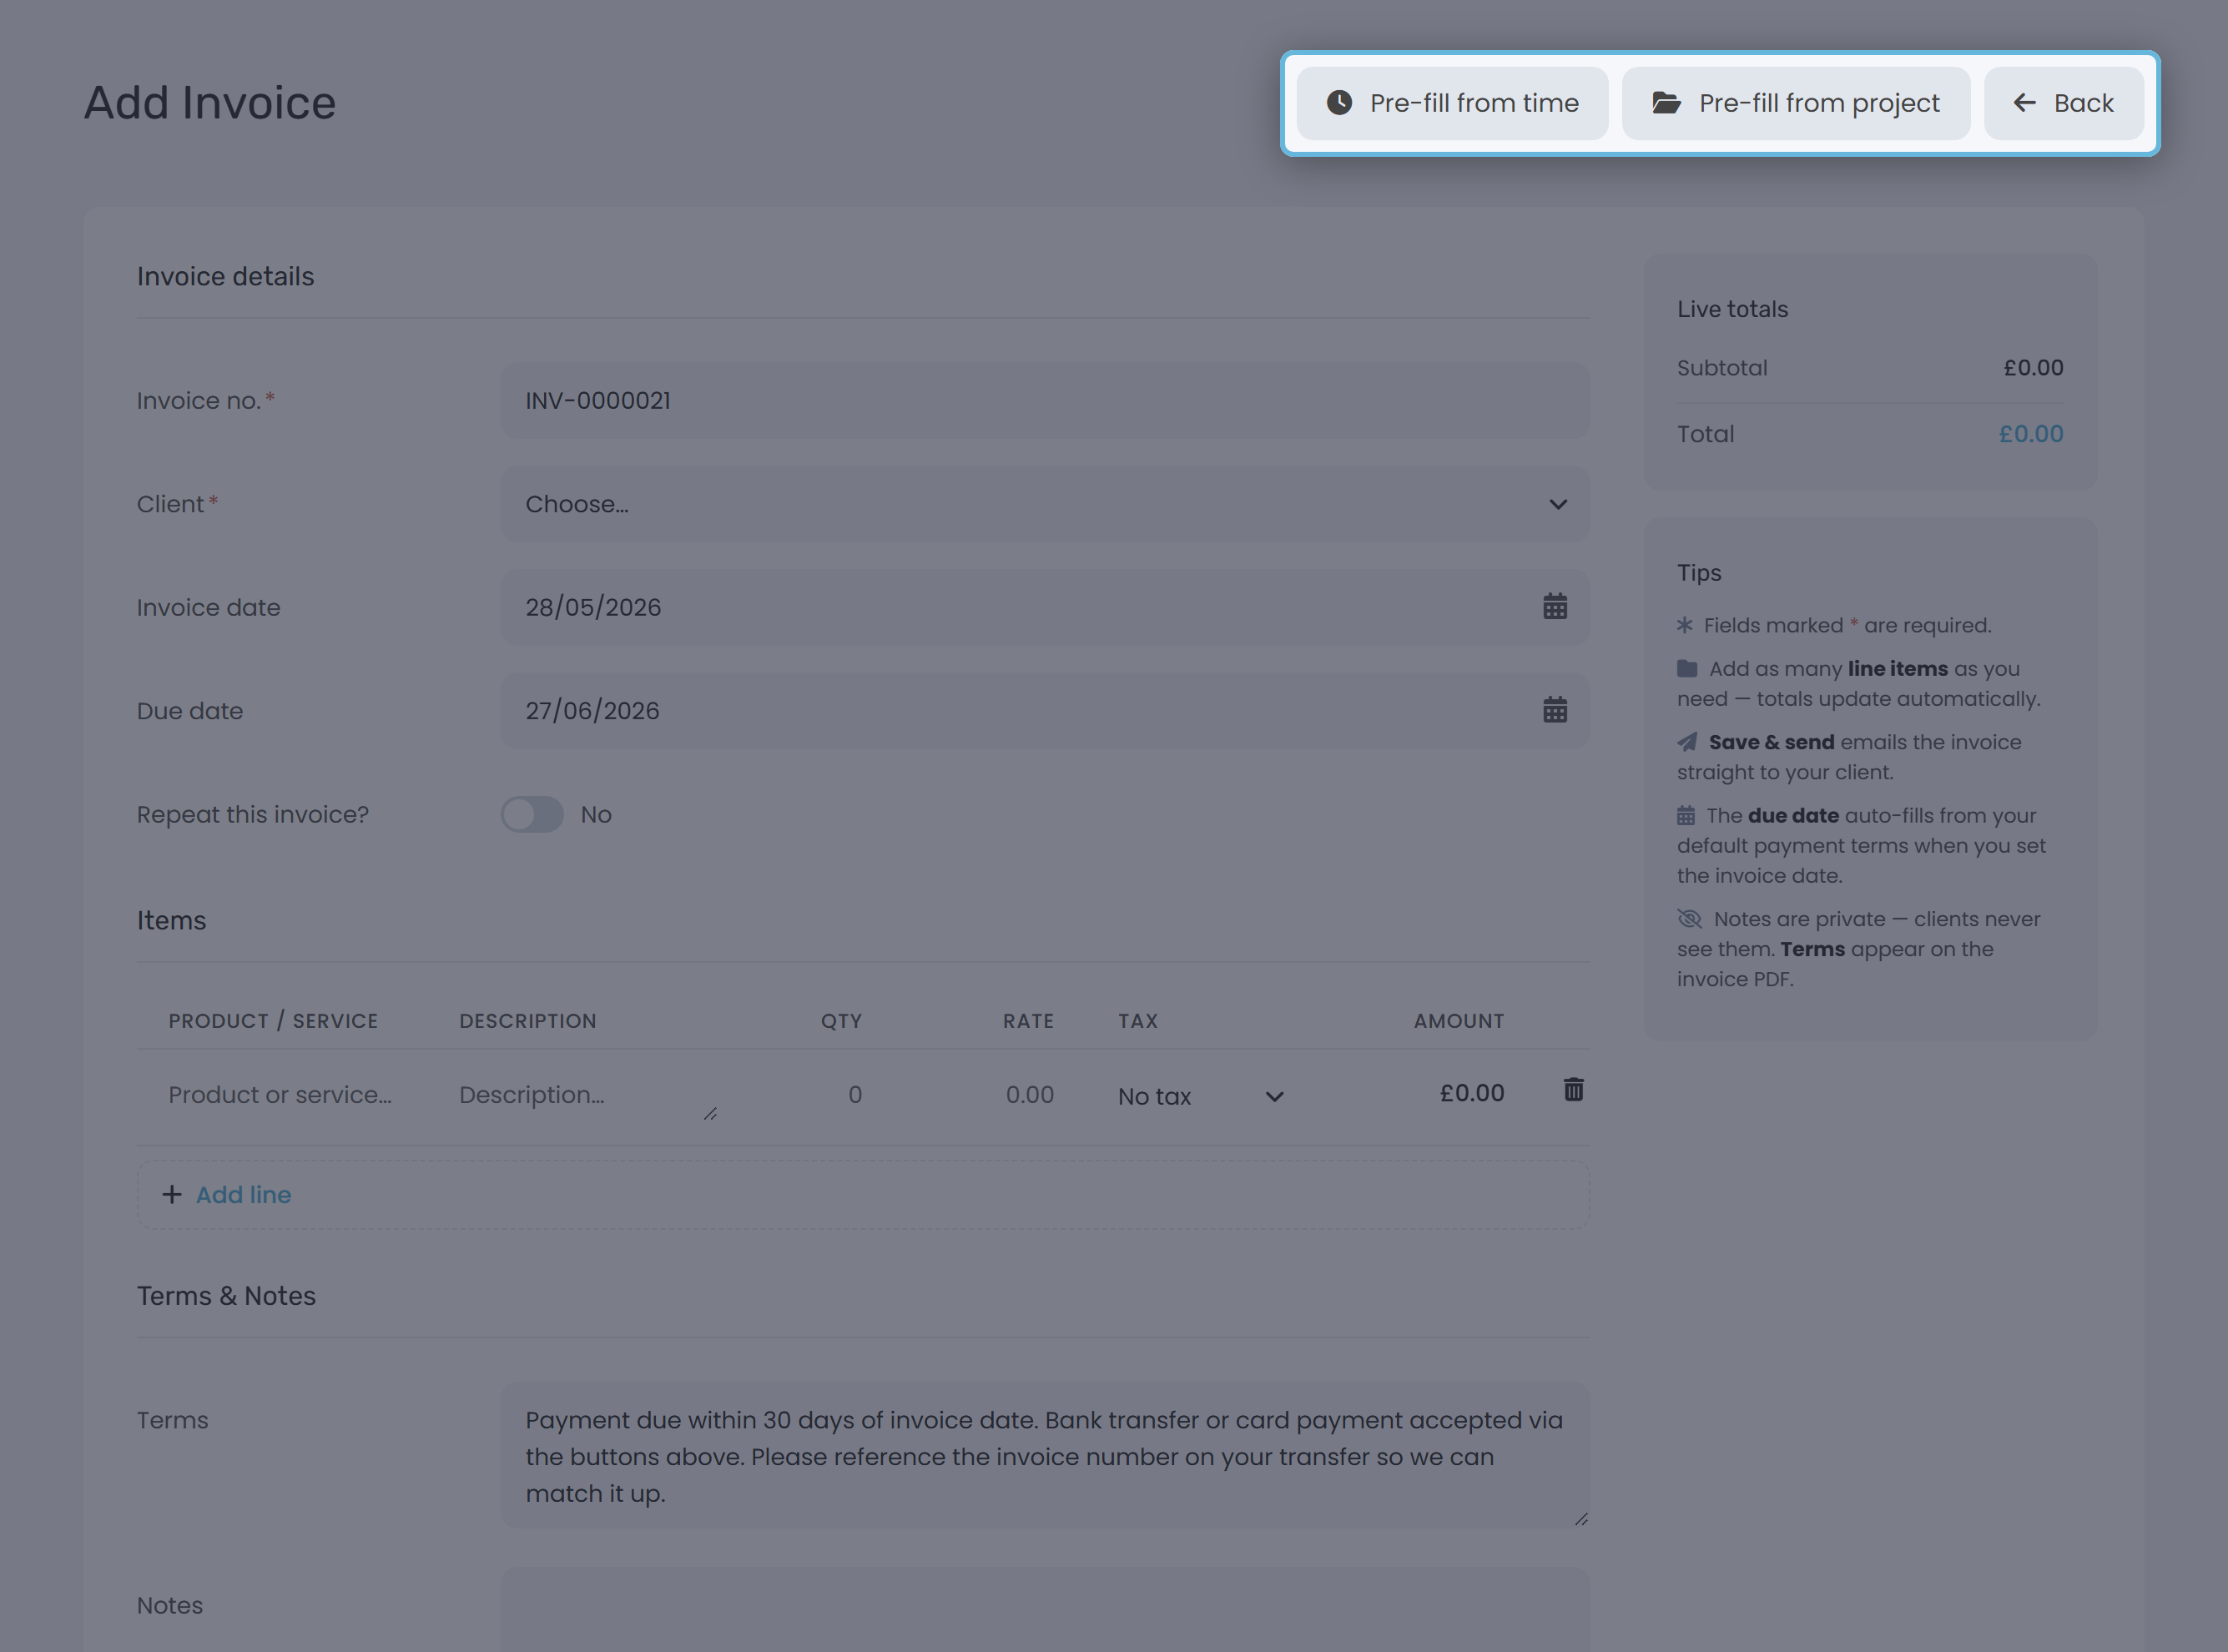Click the plus icon beside Add line

pos(172,1195)
